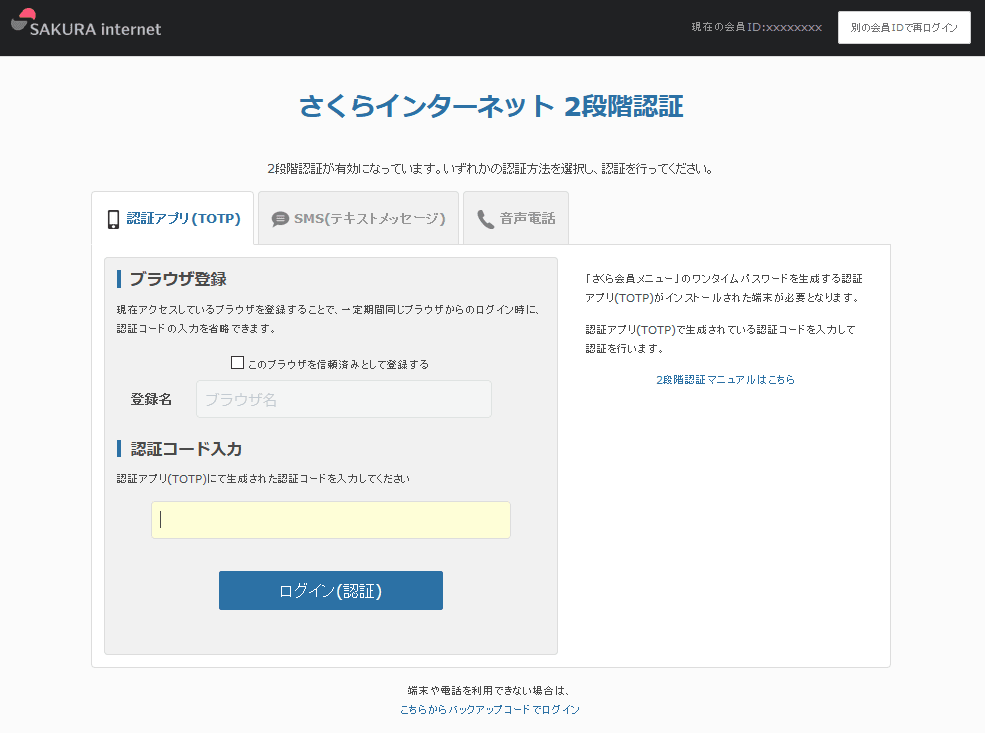Click the さくらインターネット 2段階認証 heading

pyautogui.click(x=491, y=106)
